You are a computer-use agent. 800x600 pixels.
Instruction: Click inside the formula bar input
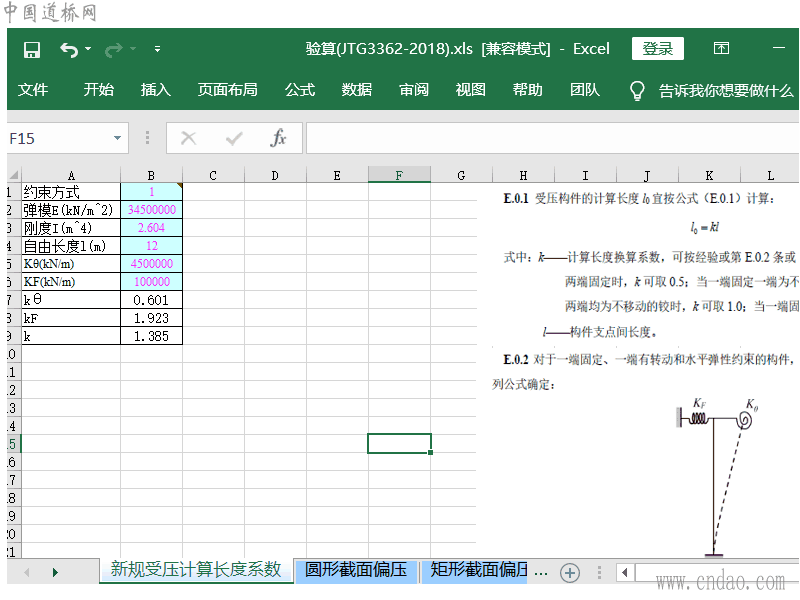(552, 138)
